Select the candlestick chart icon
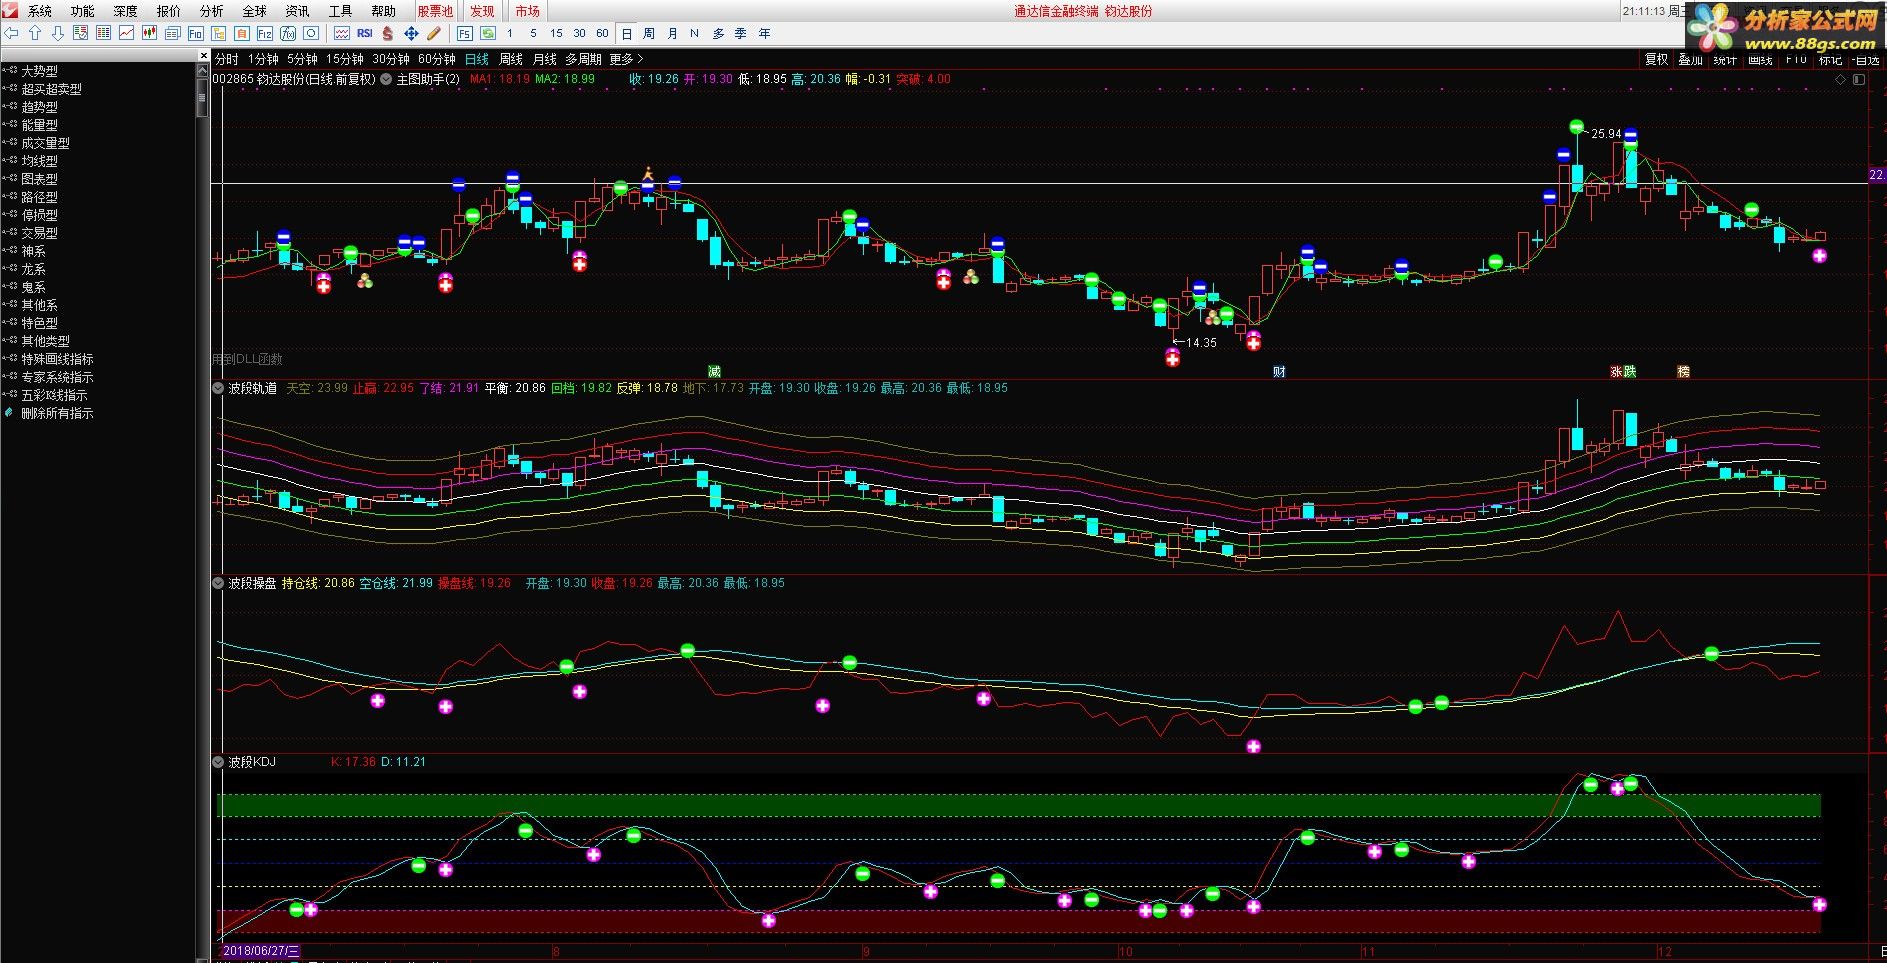Viewport: 1887px width, 963px height. (149, 33)
